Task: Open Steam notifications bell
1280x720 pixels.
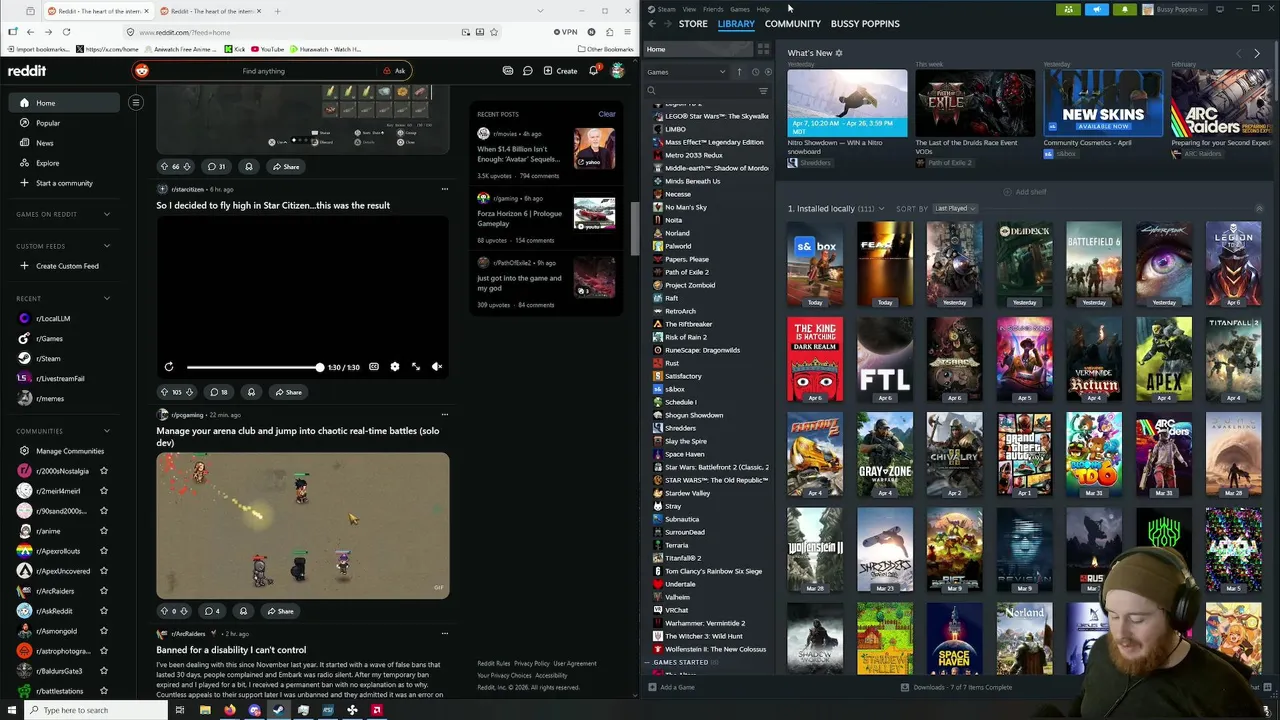Action: (1125, 9)
